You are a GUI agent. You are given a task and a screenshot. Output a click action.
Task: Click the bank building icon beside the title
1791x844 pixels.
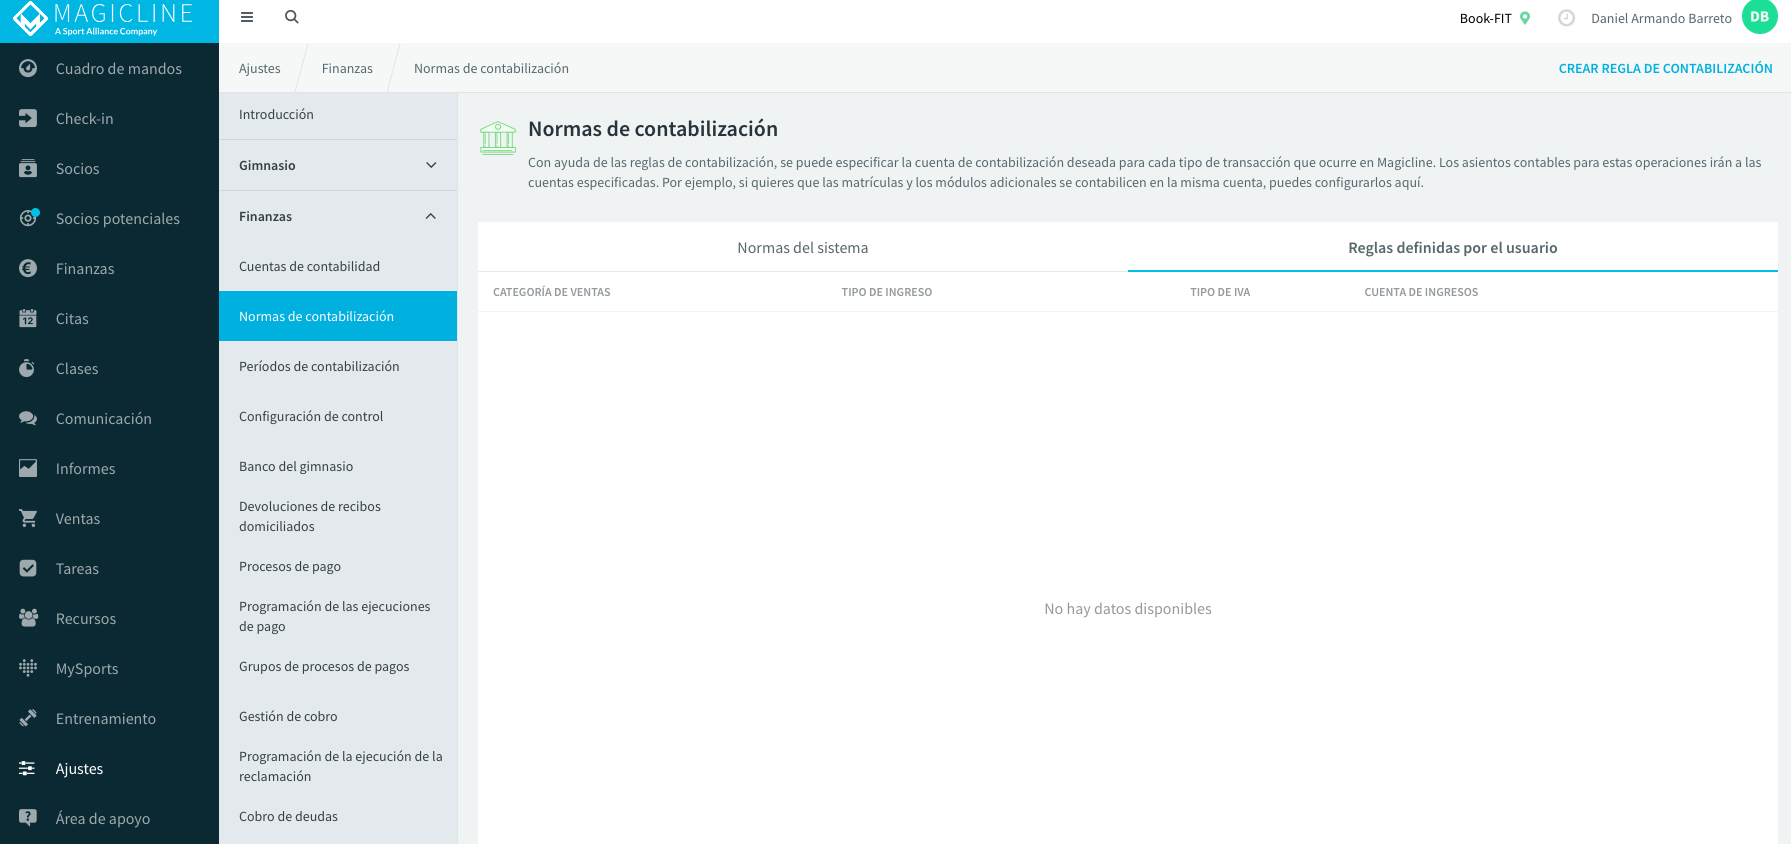click(x=498, y=138)
